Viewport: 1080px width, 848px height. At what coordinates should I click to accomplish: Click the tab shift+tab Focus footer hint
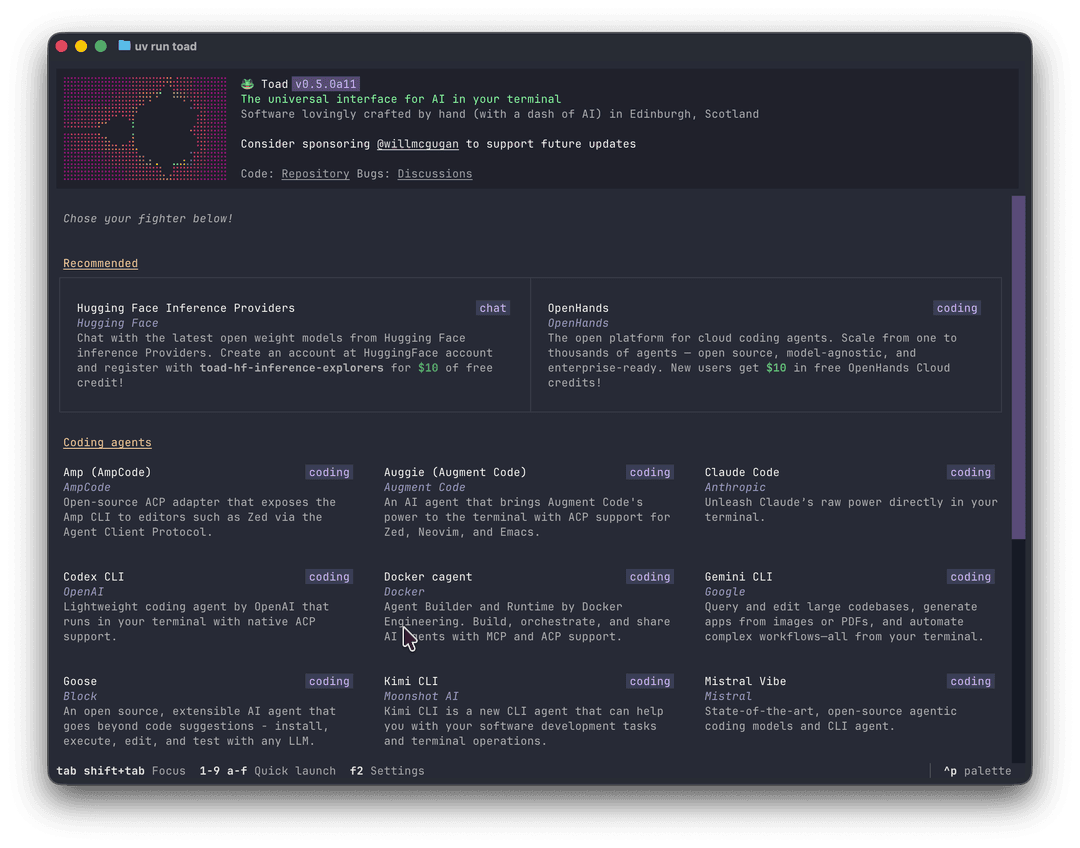coord(121,771)
